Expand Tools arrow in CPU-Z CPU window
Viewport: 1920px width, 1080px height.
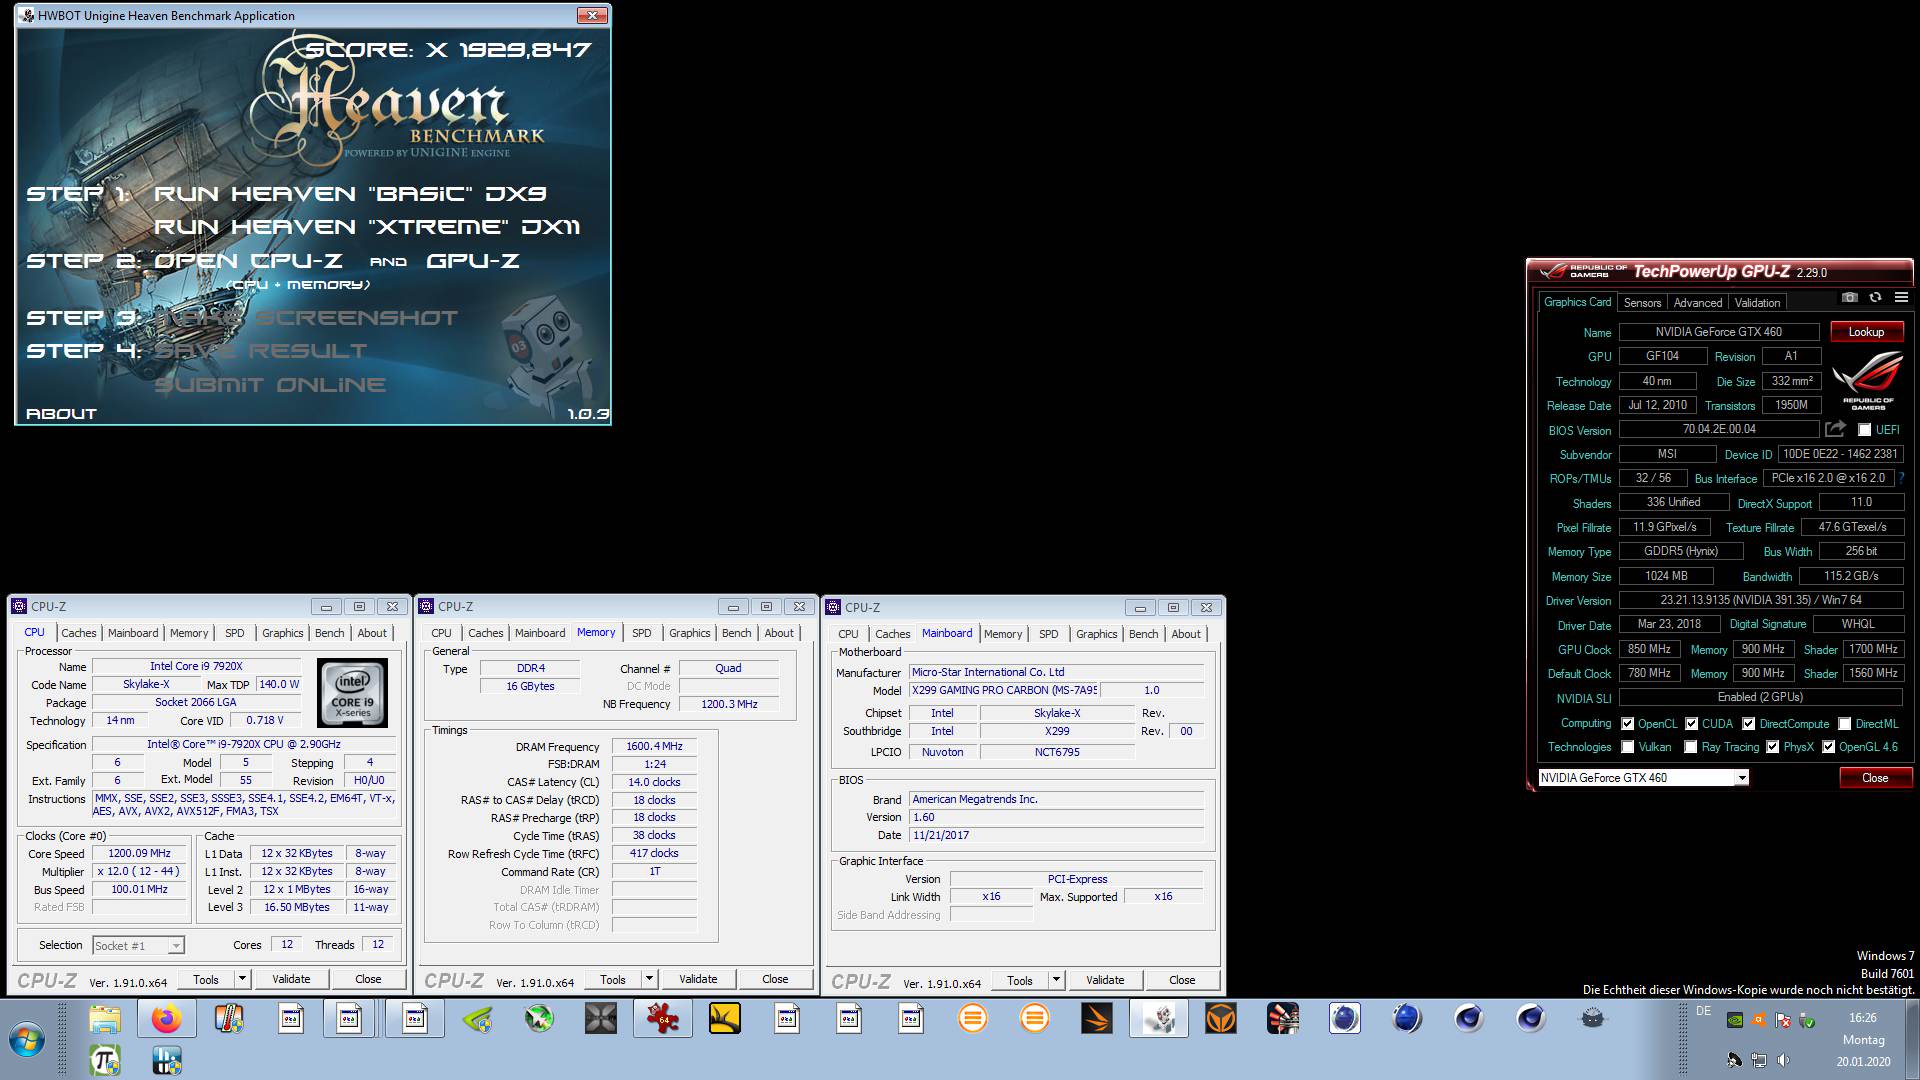(242, 979)
